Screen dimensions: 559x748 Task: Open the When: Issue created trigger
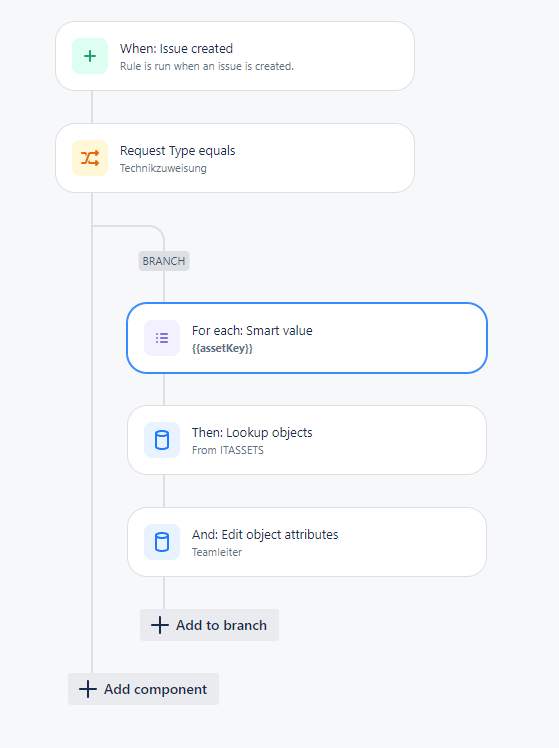[x=235, y=56]
